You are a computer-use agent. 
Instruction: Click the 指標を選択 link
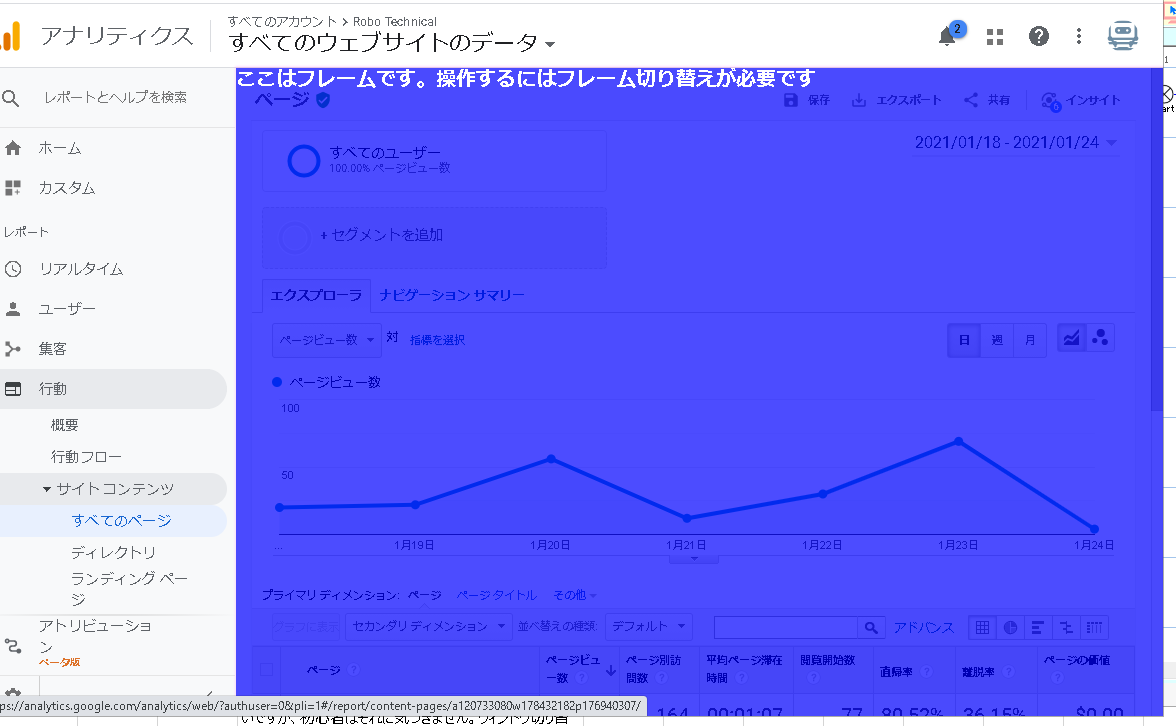[437, 340]
